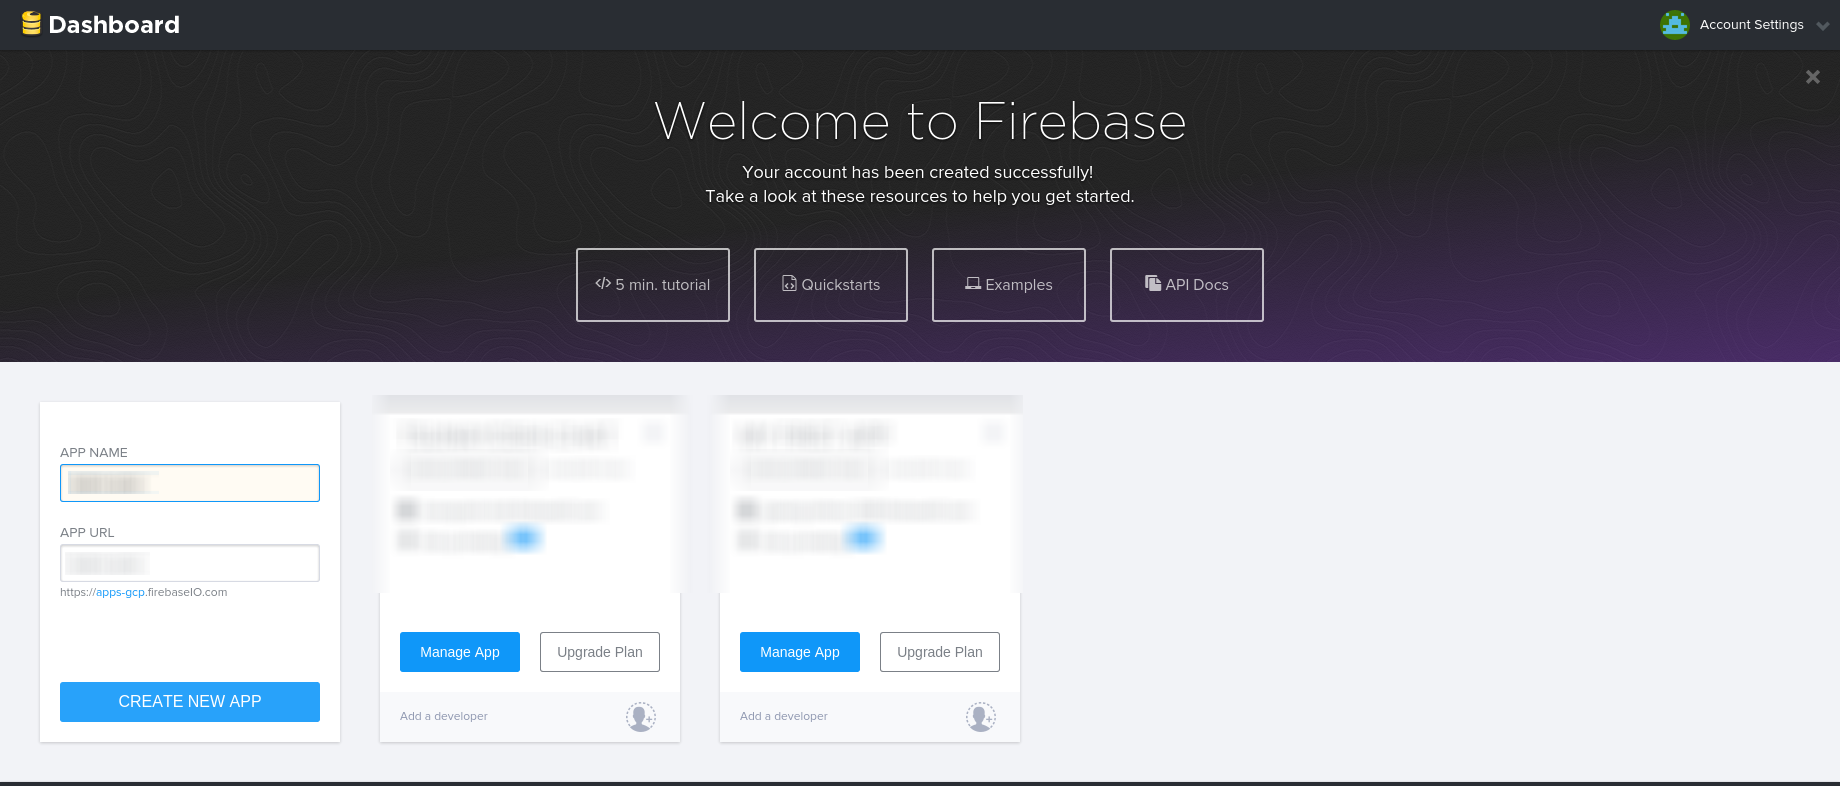Dismiss the welcome banner with the X
This screenshot has height=786, width=1840.
point(1812,77)
